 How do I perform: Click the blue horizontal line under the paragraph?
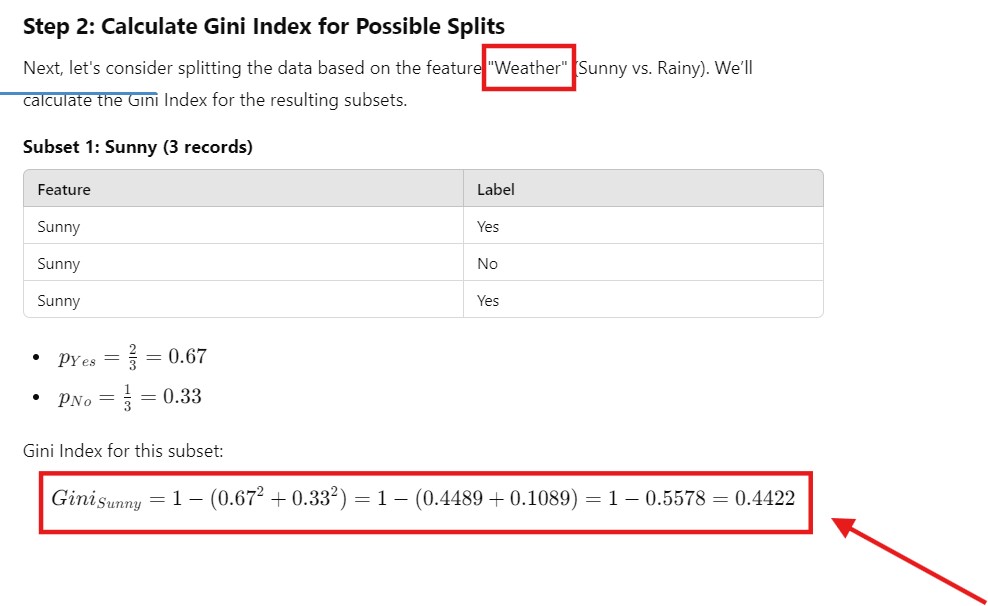click(78, 92)
